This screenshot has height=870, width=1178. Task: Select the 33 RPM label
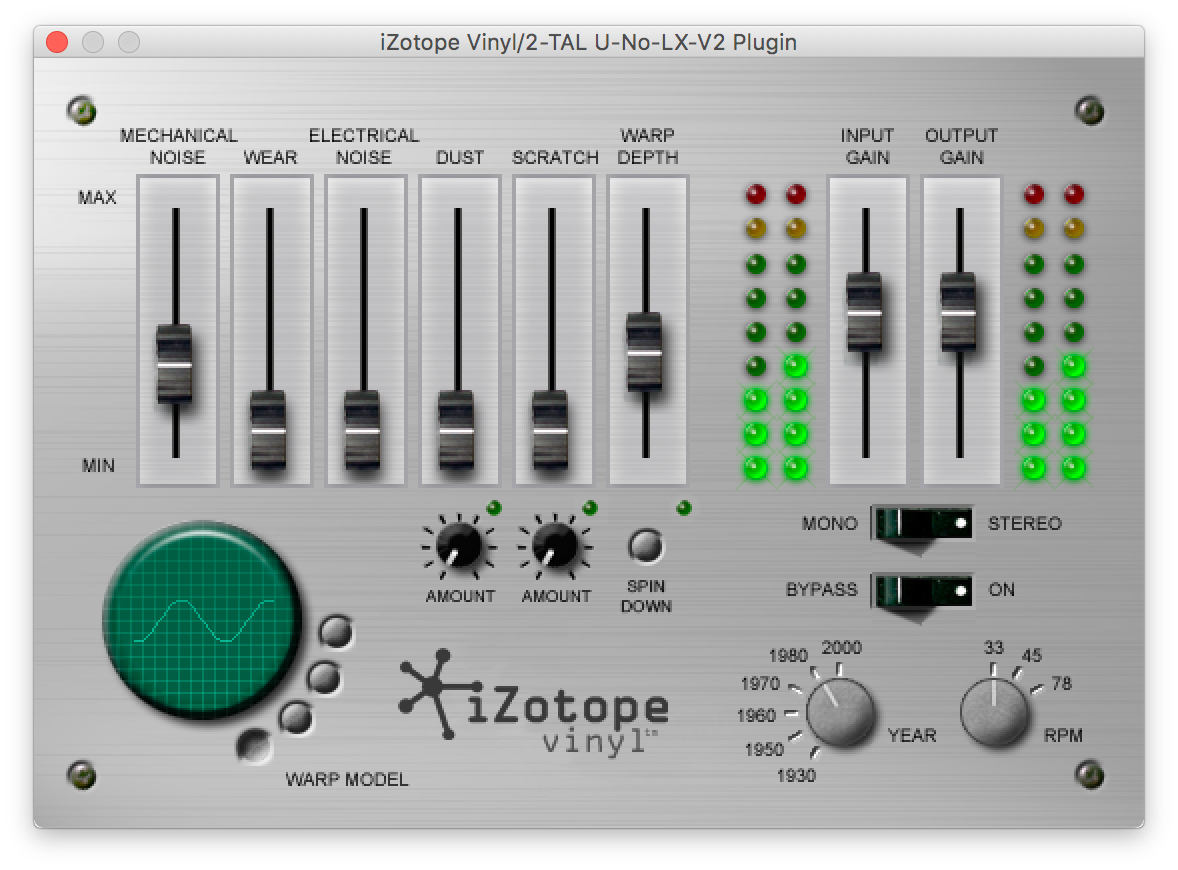point(993,648)
